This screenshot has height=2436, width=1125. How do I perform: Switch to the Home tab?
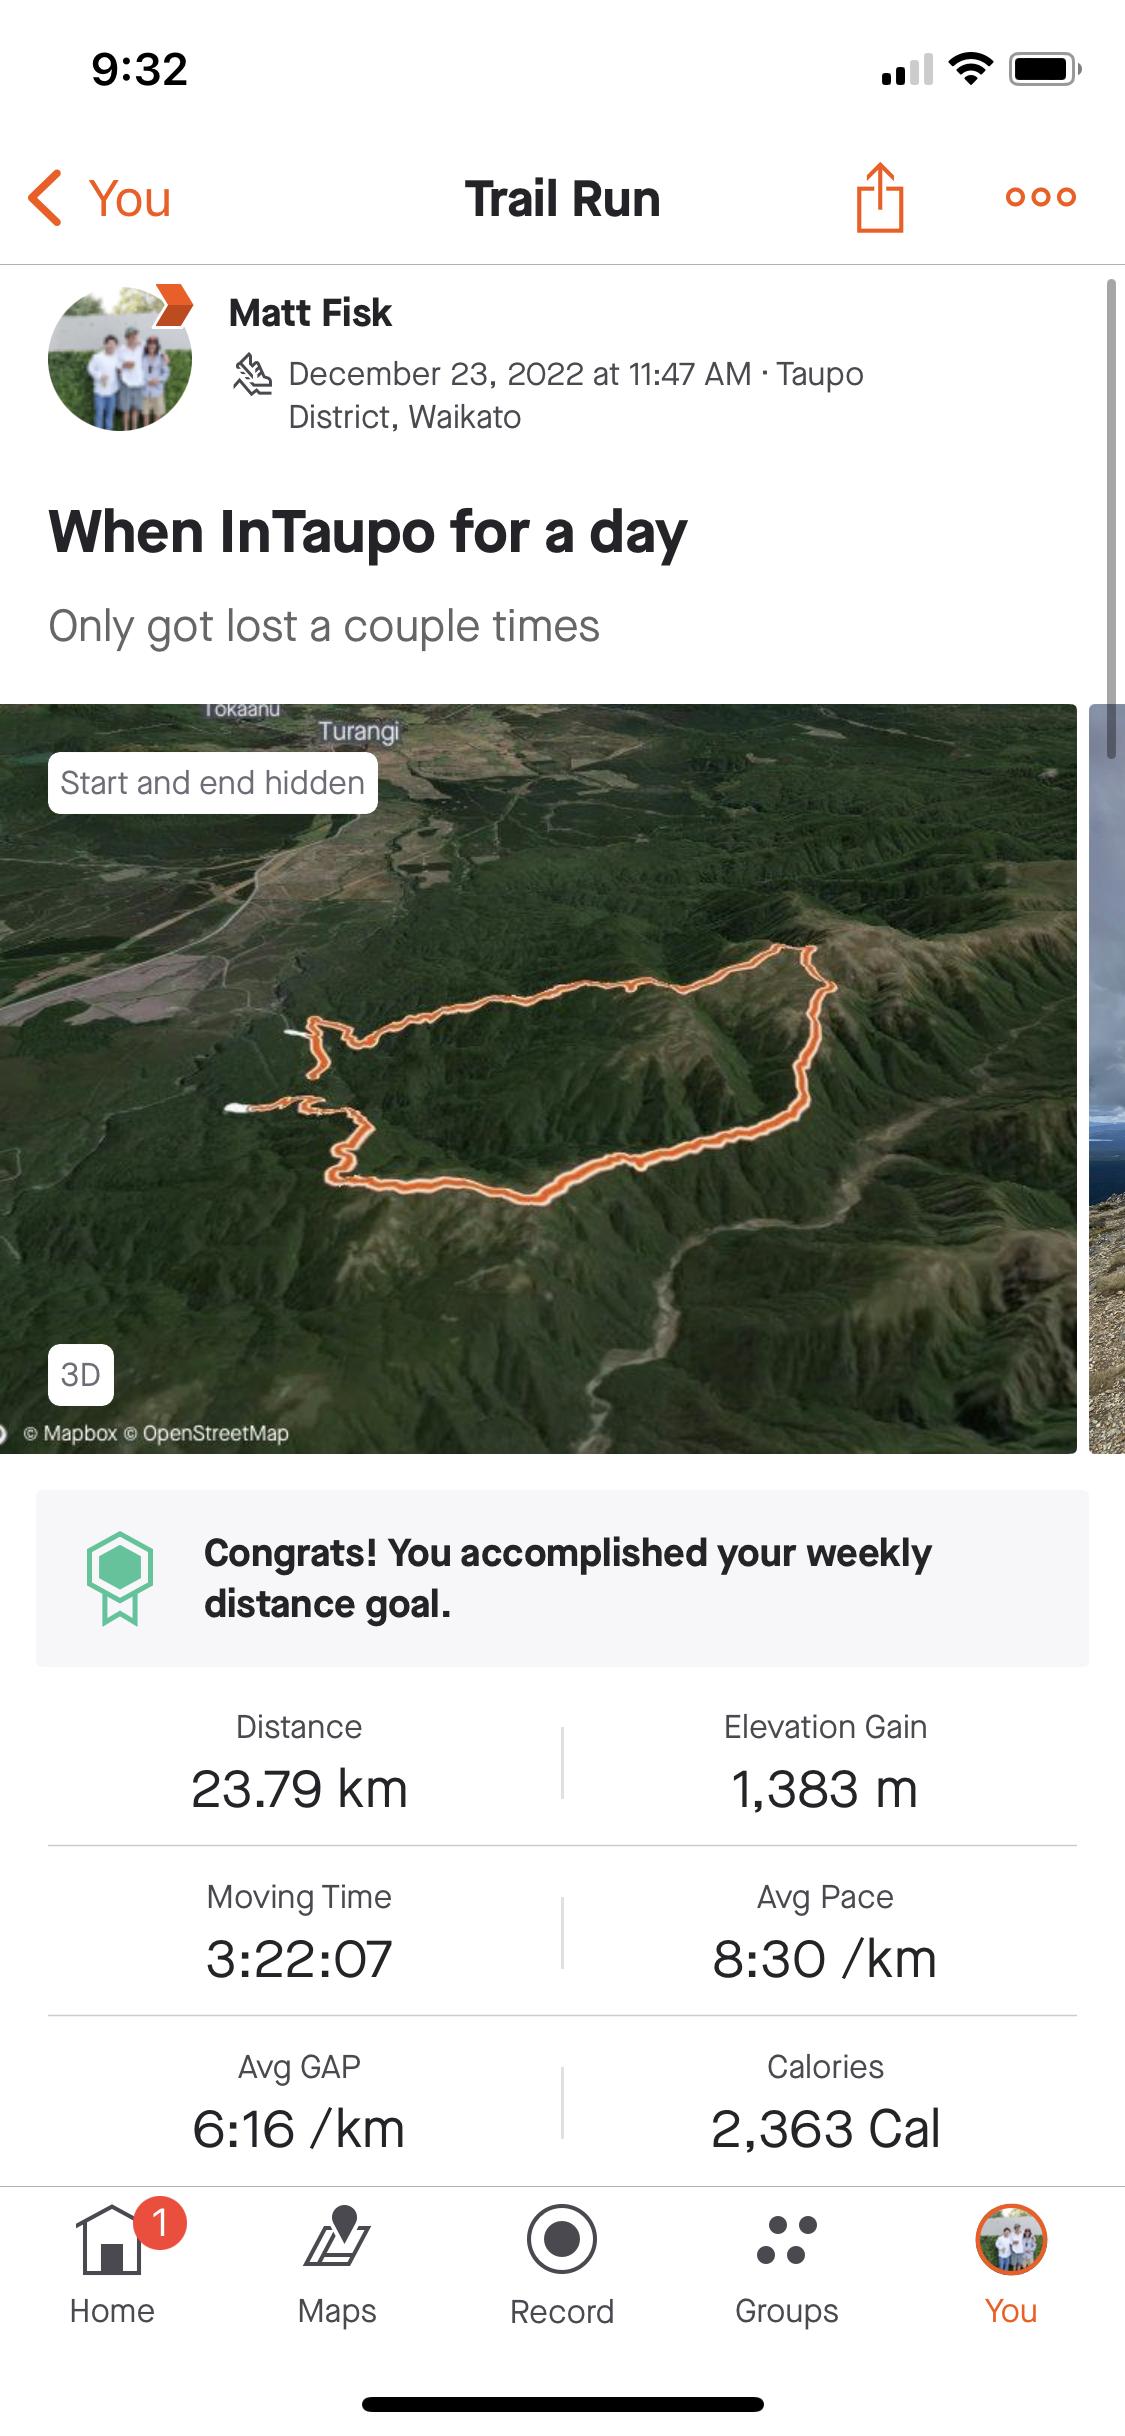pyautogui.click(x=112, y=2256)
